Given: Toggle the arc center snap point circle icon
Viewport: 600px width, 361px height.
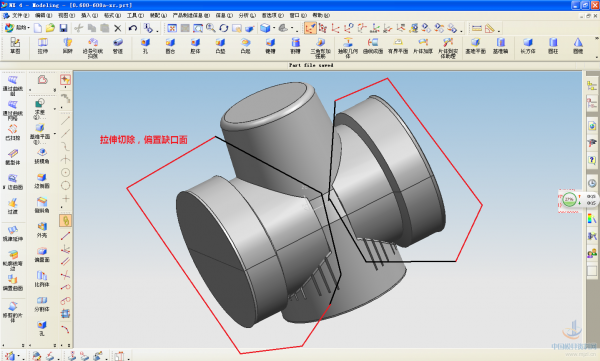Looking at the screenshot, I should pyautogui.click(x=65, y=173).
